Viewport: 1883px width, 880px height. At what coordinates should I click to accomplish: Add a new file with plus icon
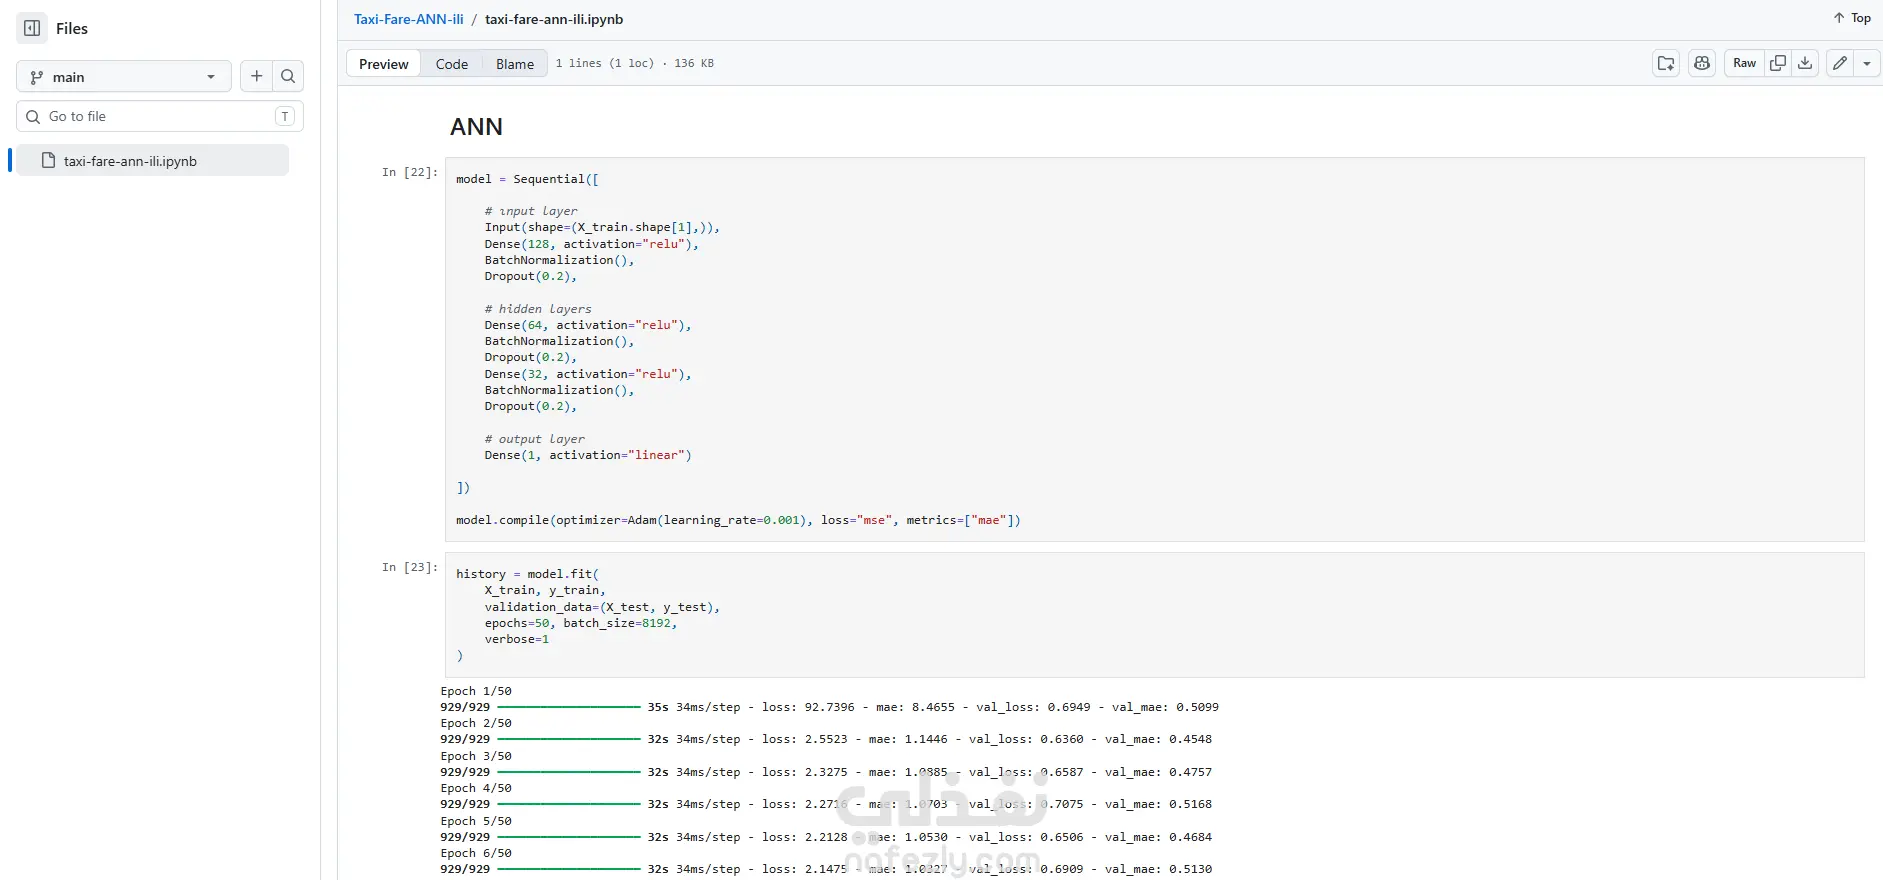click(x=257, y=76)
